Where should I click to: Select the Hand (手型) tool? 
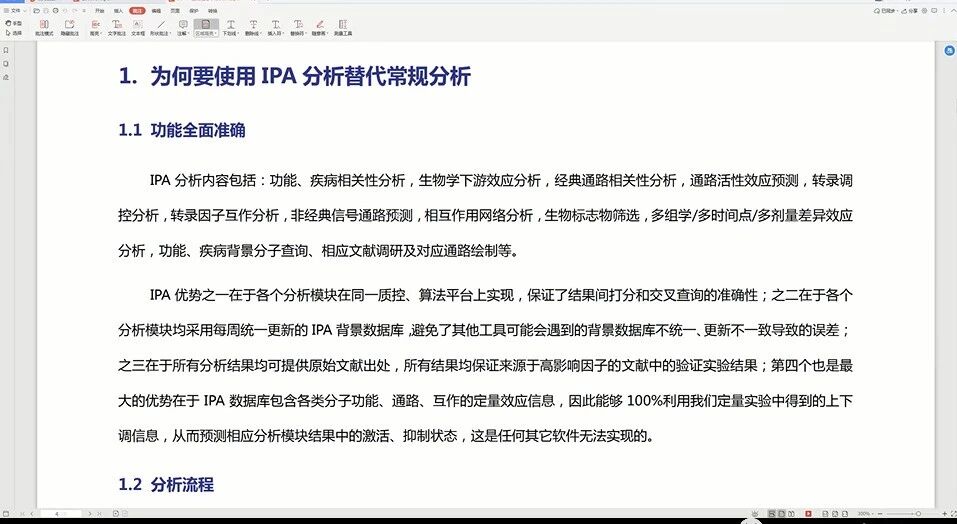[15, 23]
